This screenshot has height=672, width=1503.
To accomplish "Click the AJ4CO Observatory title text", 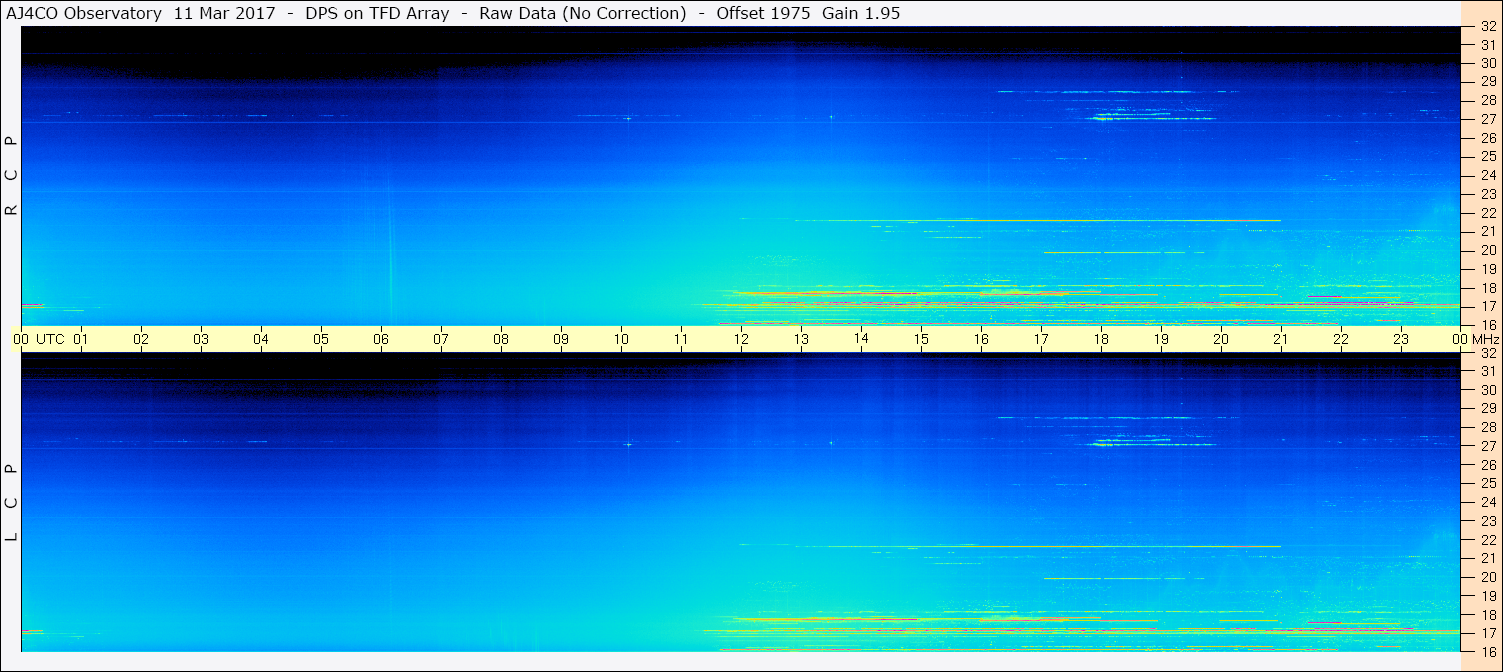I will 85,13.
